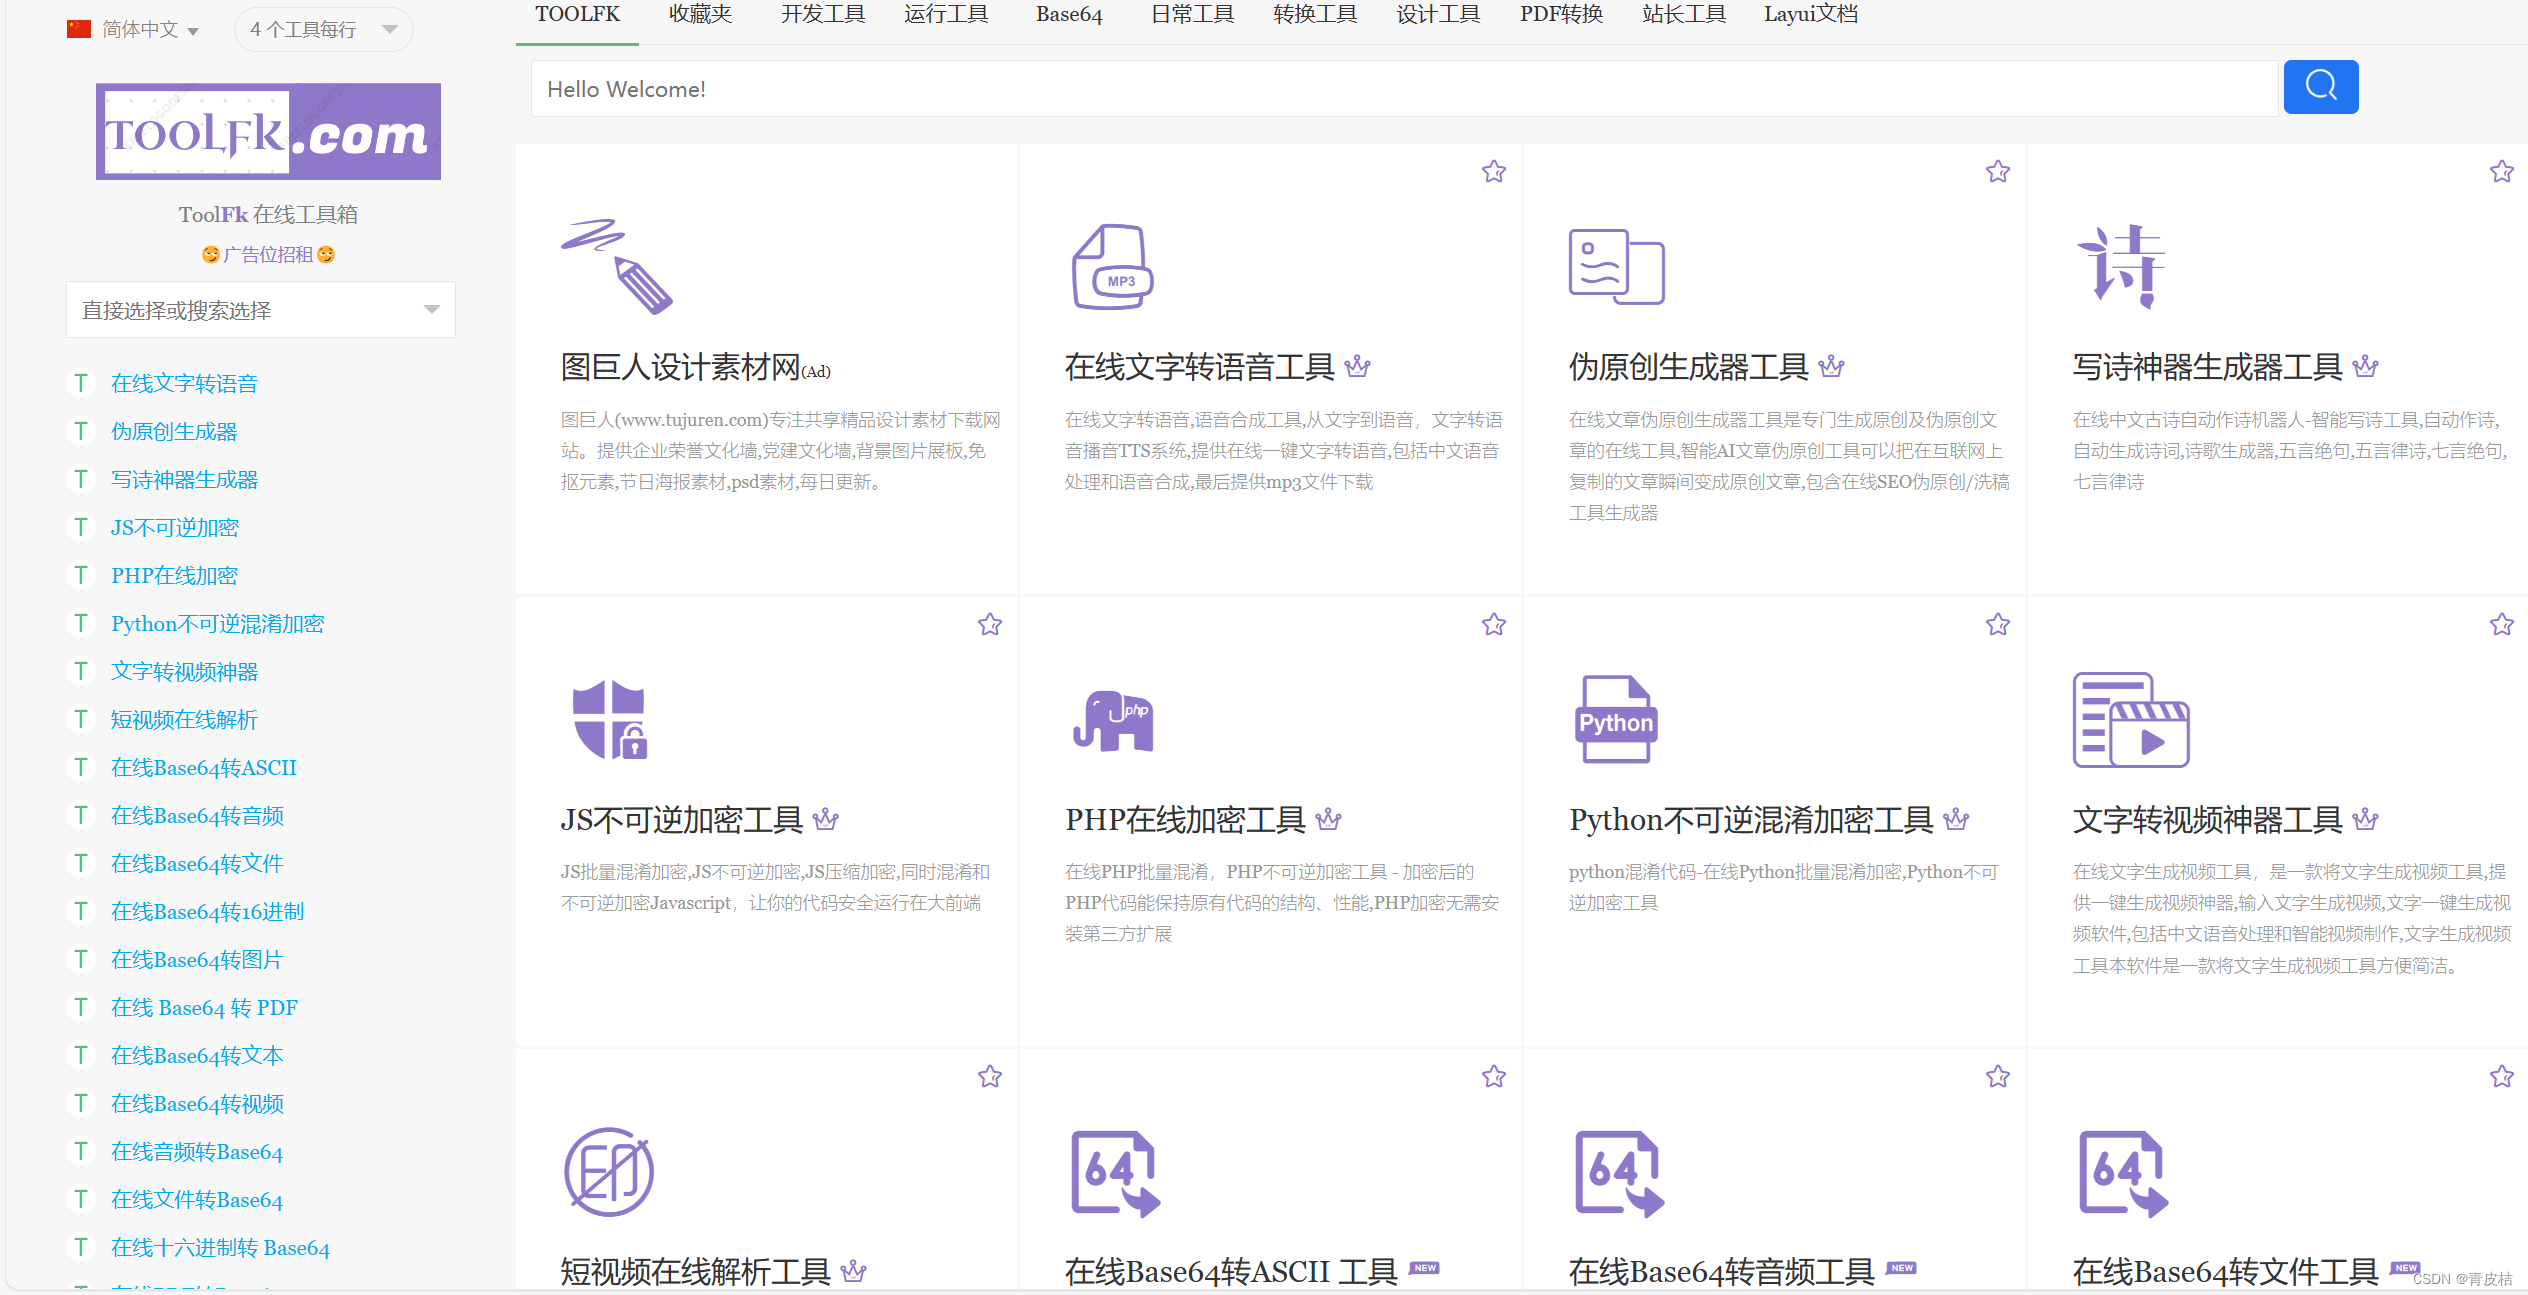The width and height of the screenshot is (2528, 1295).
Task: Open the shield lock icon for JS不可逆加密工具
Action: point(610,720)
